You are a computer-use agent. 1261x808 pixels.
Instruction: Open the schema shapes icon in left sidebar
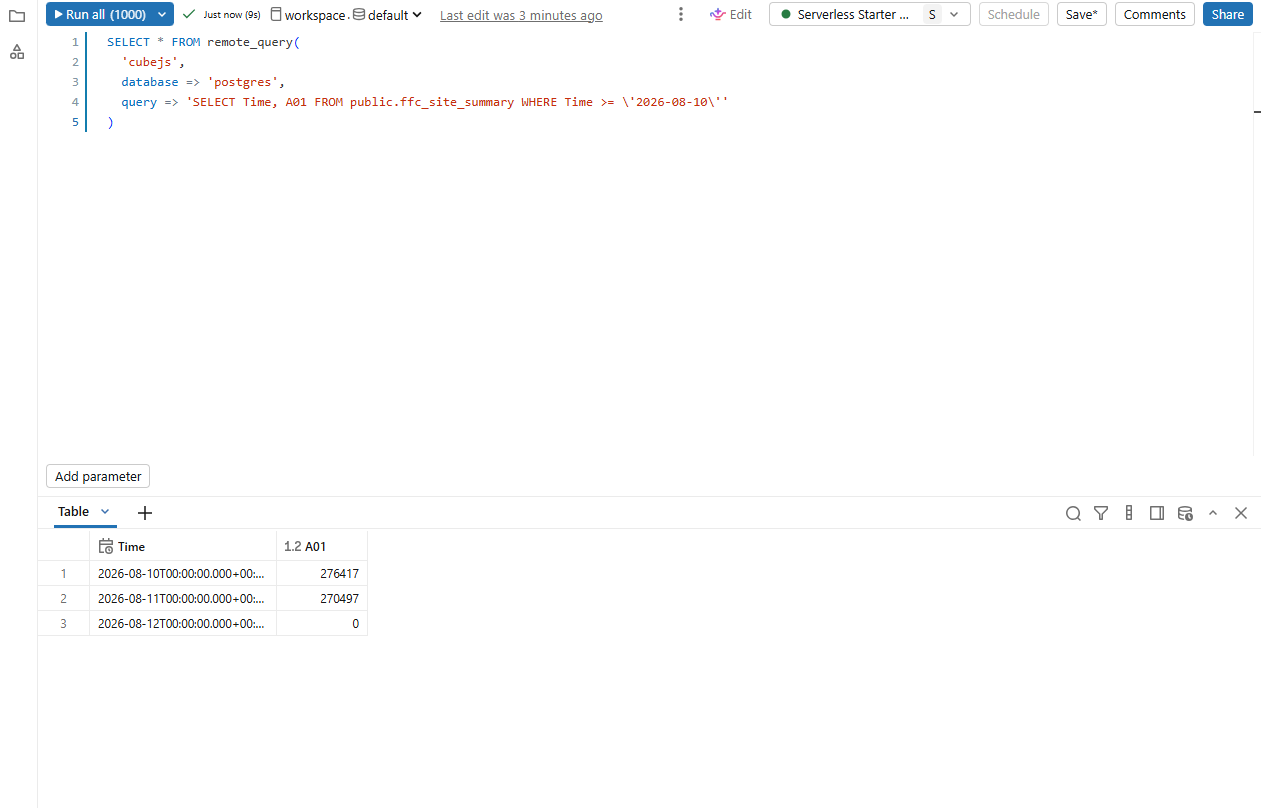(x=16, y=52)
